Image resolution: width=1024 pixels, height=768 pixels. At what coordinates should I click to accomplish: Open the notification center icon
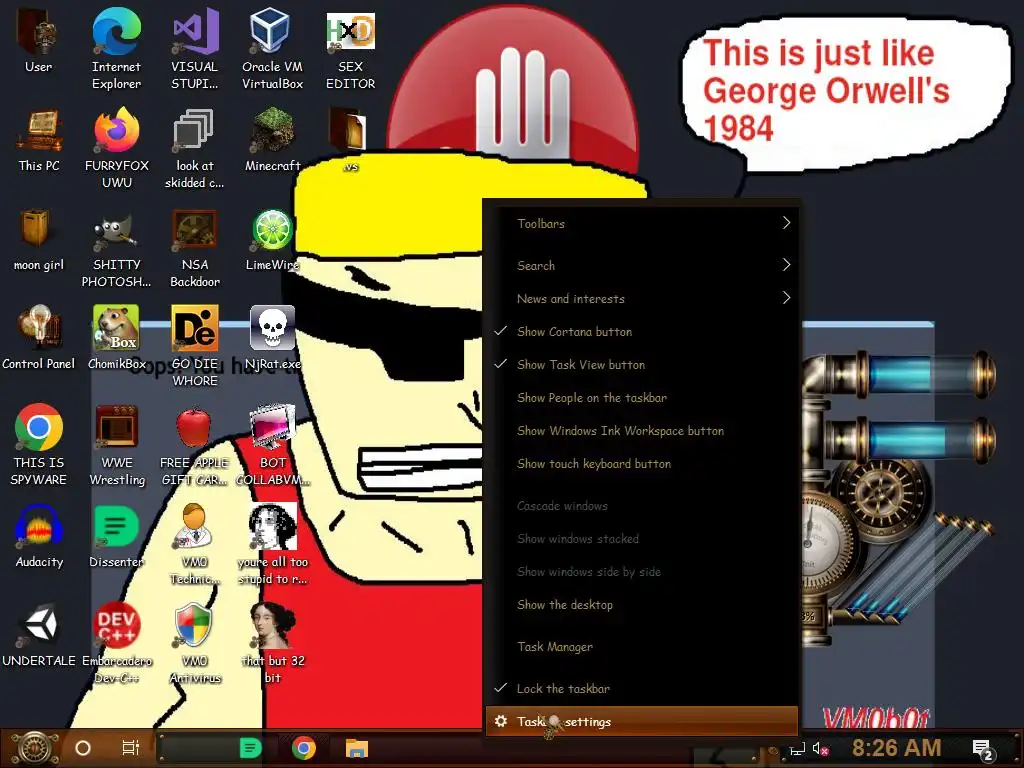(983, 750)
